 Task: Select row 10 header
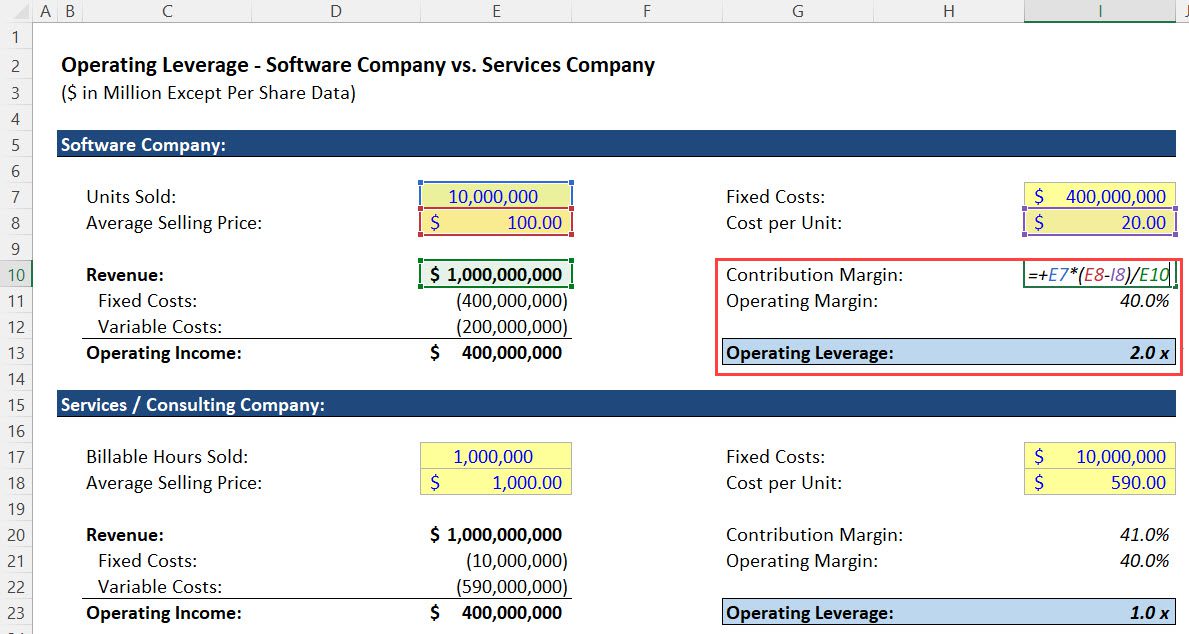tap(16, 274)
